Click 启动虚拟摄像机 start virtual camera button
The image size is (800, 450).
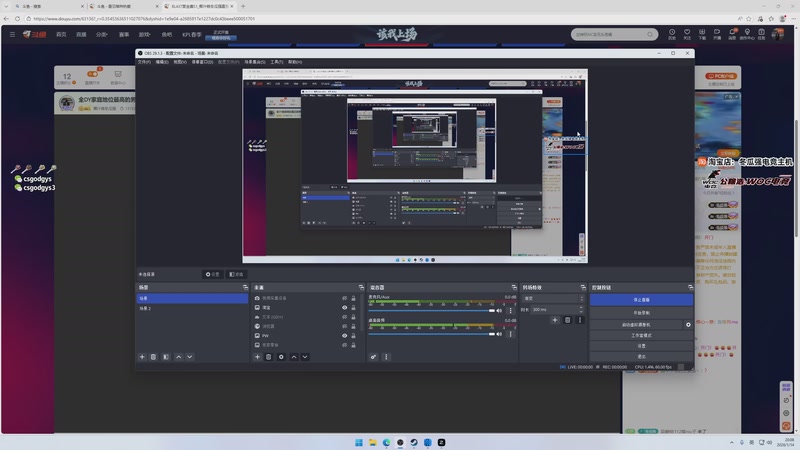tap(636, 324)
